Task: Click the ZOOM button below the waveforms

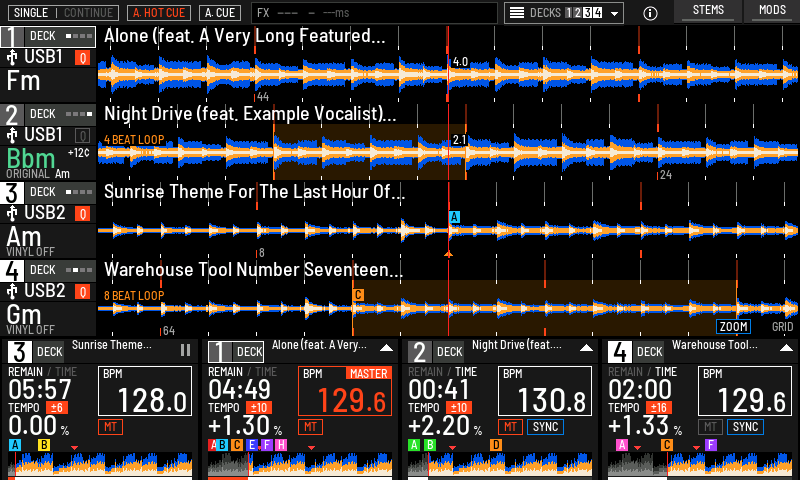Action: [x=734, y=326]
